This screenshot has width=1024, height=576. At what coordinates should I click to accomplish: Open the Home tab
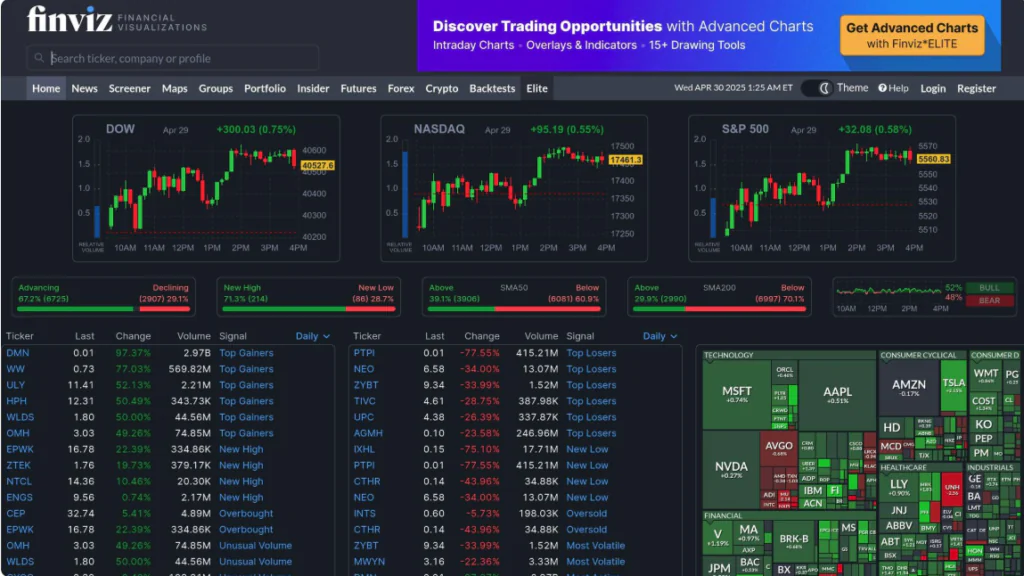tap(46, 88)
